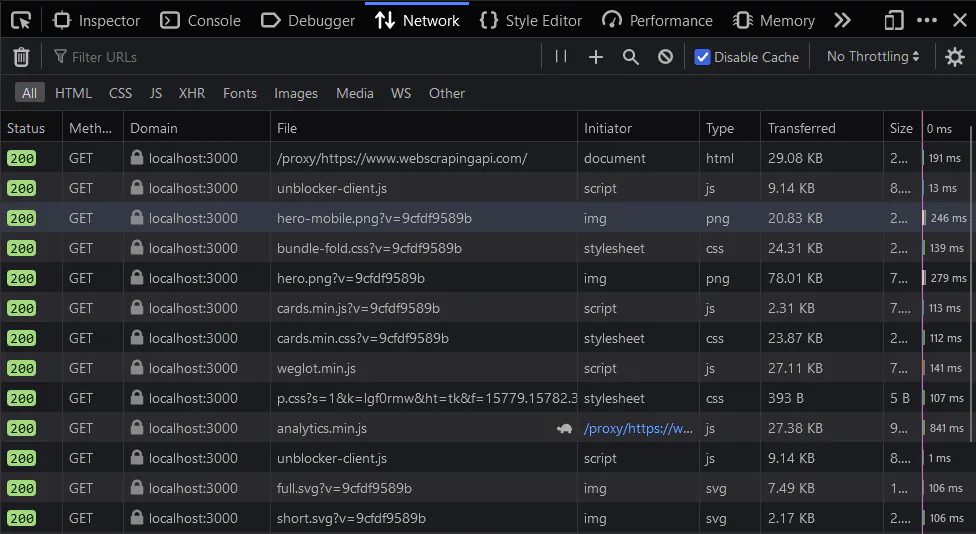This screenshot has width=976, height=534.
Task: Expand more tools chevron
Action: coord(842,21)
